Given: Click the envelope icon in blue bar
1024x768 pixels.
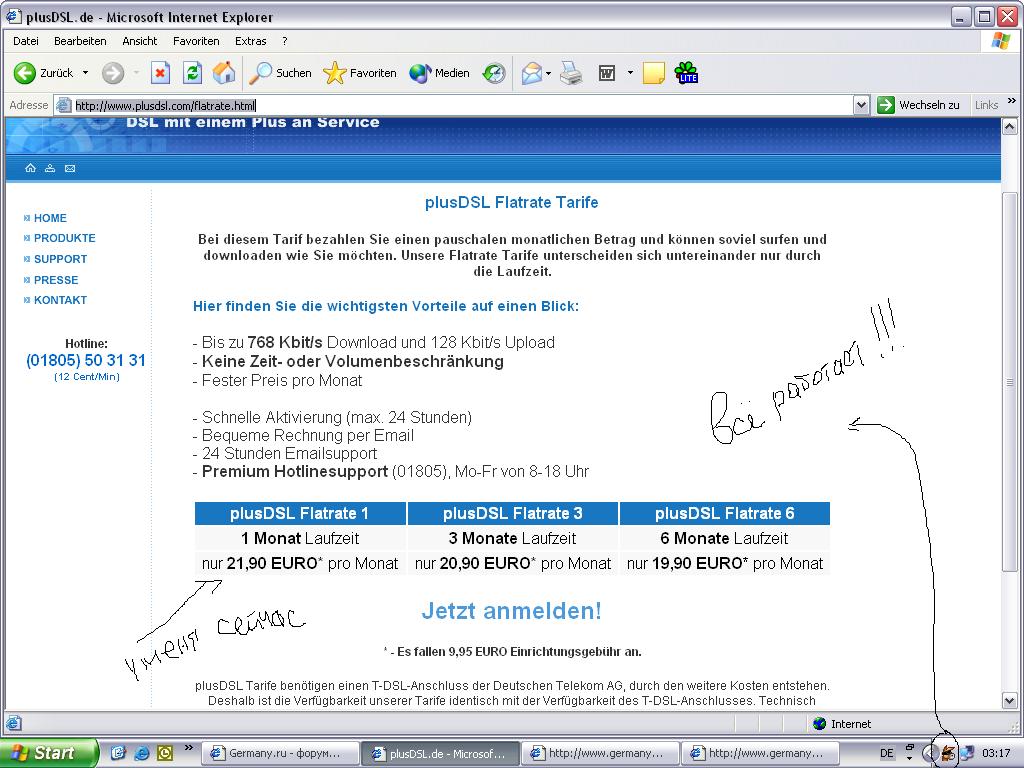Looking at the screenshot, I should (x=70, y=168).
